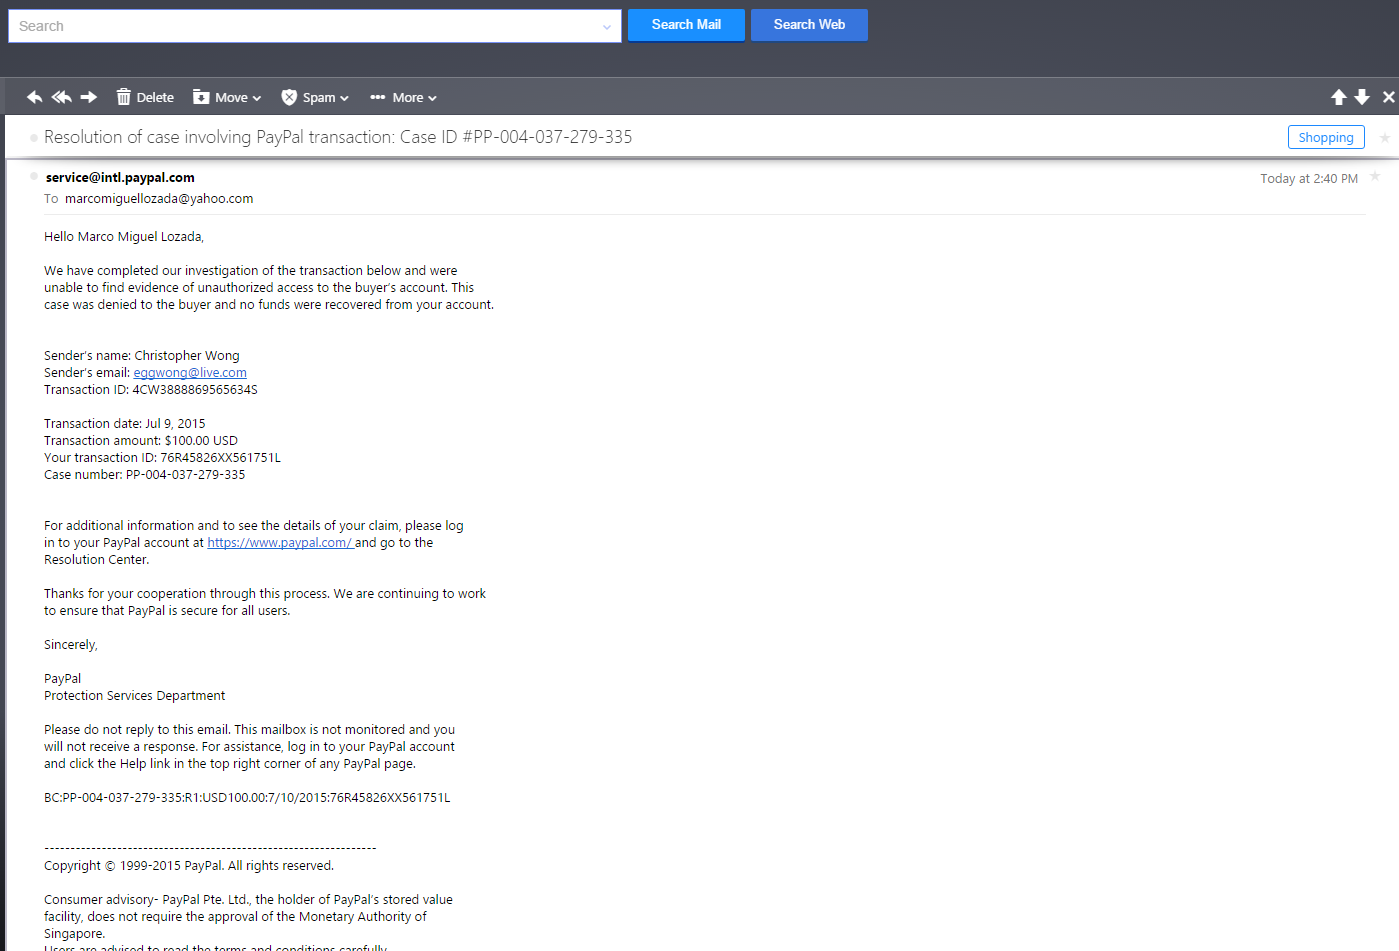Image resolution: width=1399 pixels, height=951 pixels.
Task: Click the 'Copyright © 1999-2015 PayPal' line
Action: tap(189, 866)
